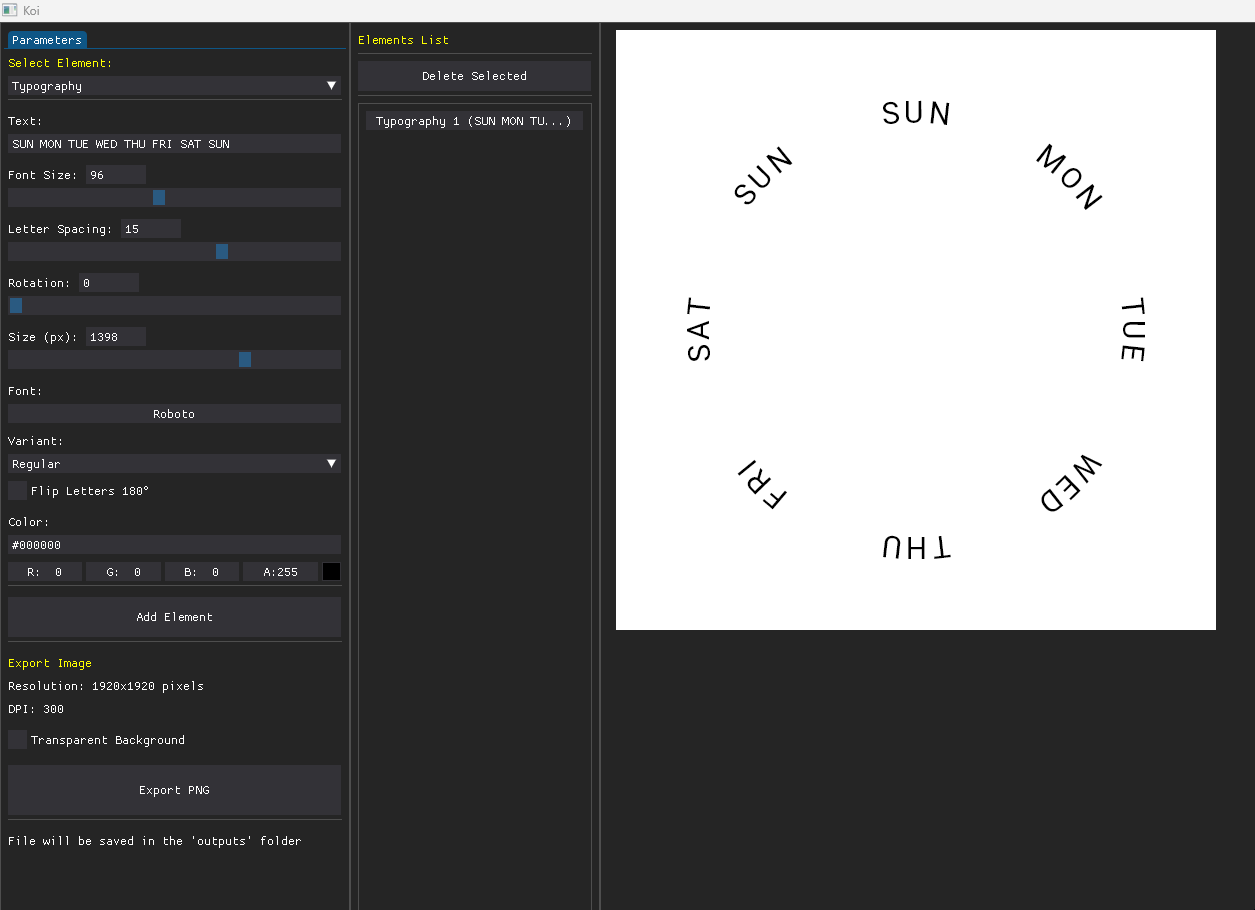This screenshot has height=910, width=1255.
Task: Click the alpha A:255 value field
Action: pos(280,572)
